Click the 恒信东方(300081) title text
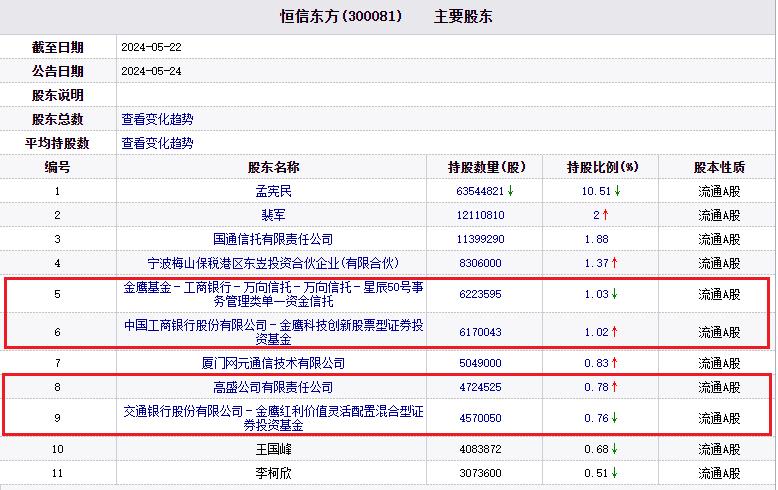The width and height of the screenshot is (778, 490). 341,16
